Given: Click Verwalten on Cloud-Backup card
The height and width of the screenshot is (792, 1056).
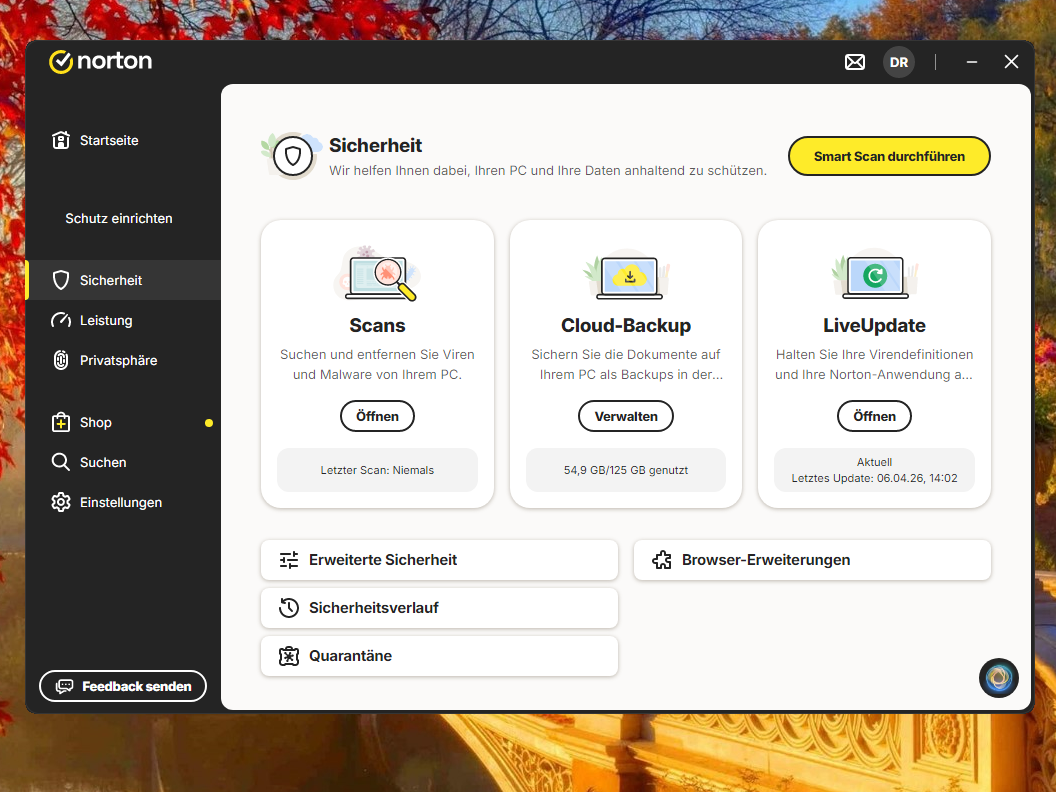Looking at the screenshot, I should coord(626,416).
